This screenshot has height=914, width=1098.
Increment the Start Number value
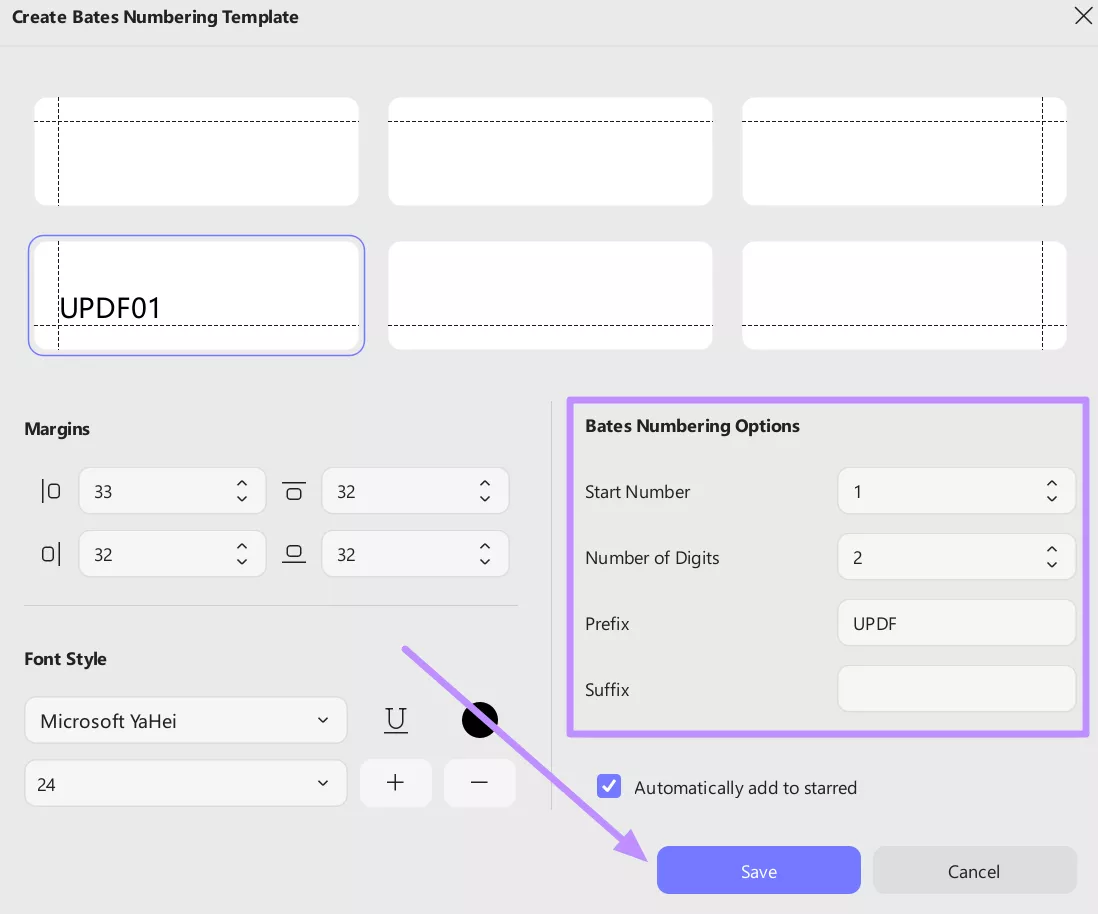1052,484
